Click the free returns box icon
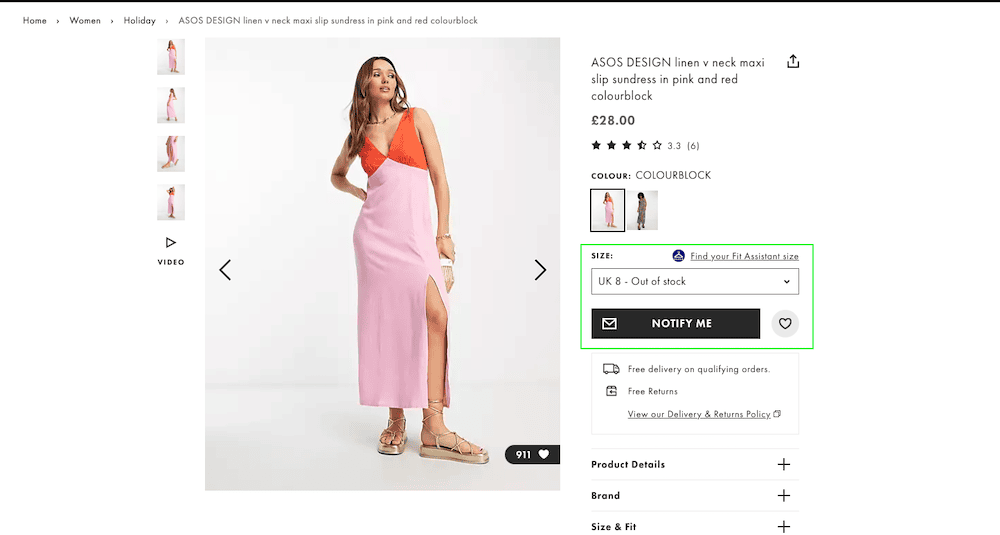The width and height of the screenshot is (1000, 535). [x=611, y=391]
